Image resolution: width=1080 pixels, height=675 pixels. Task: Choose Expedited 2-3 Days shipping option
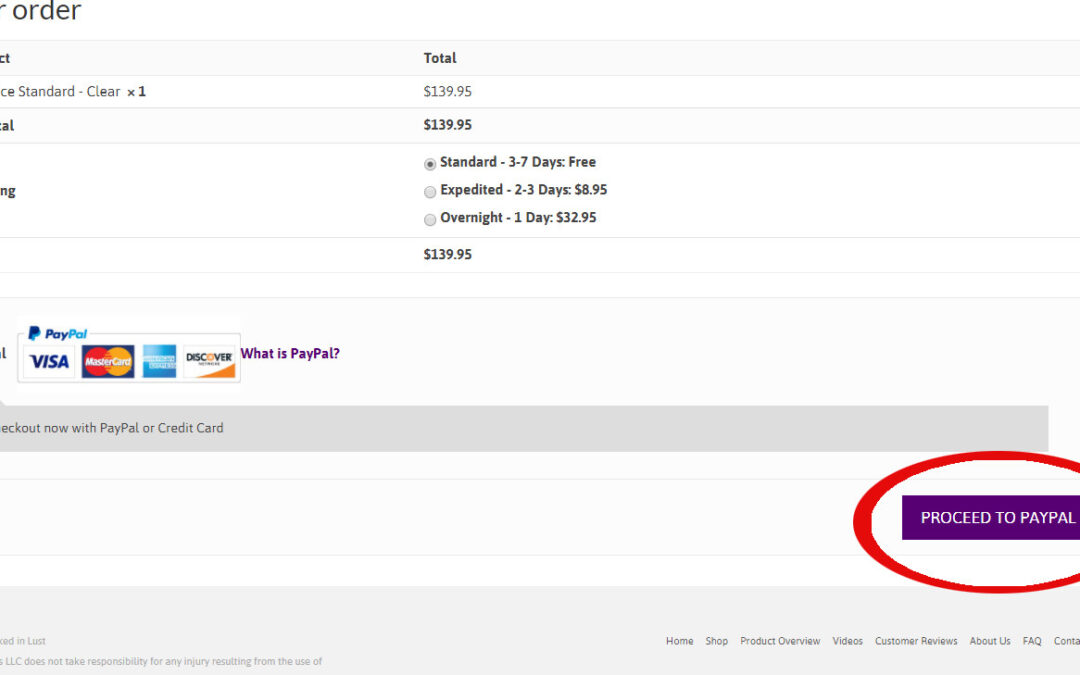point(430,191)
